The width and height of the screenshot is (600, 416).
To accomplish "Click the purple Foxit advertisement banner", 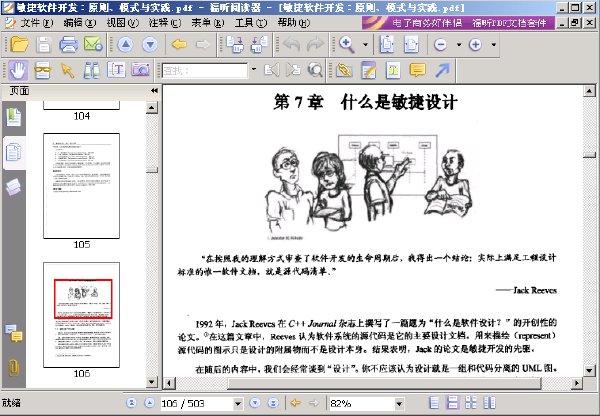I will tap(458, 23).
